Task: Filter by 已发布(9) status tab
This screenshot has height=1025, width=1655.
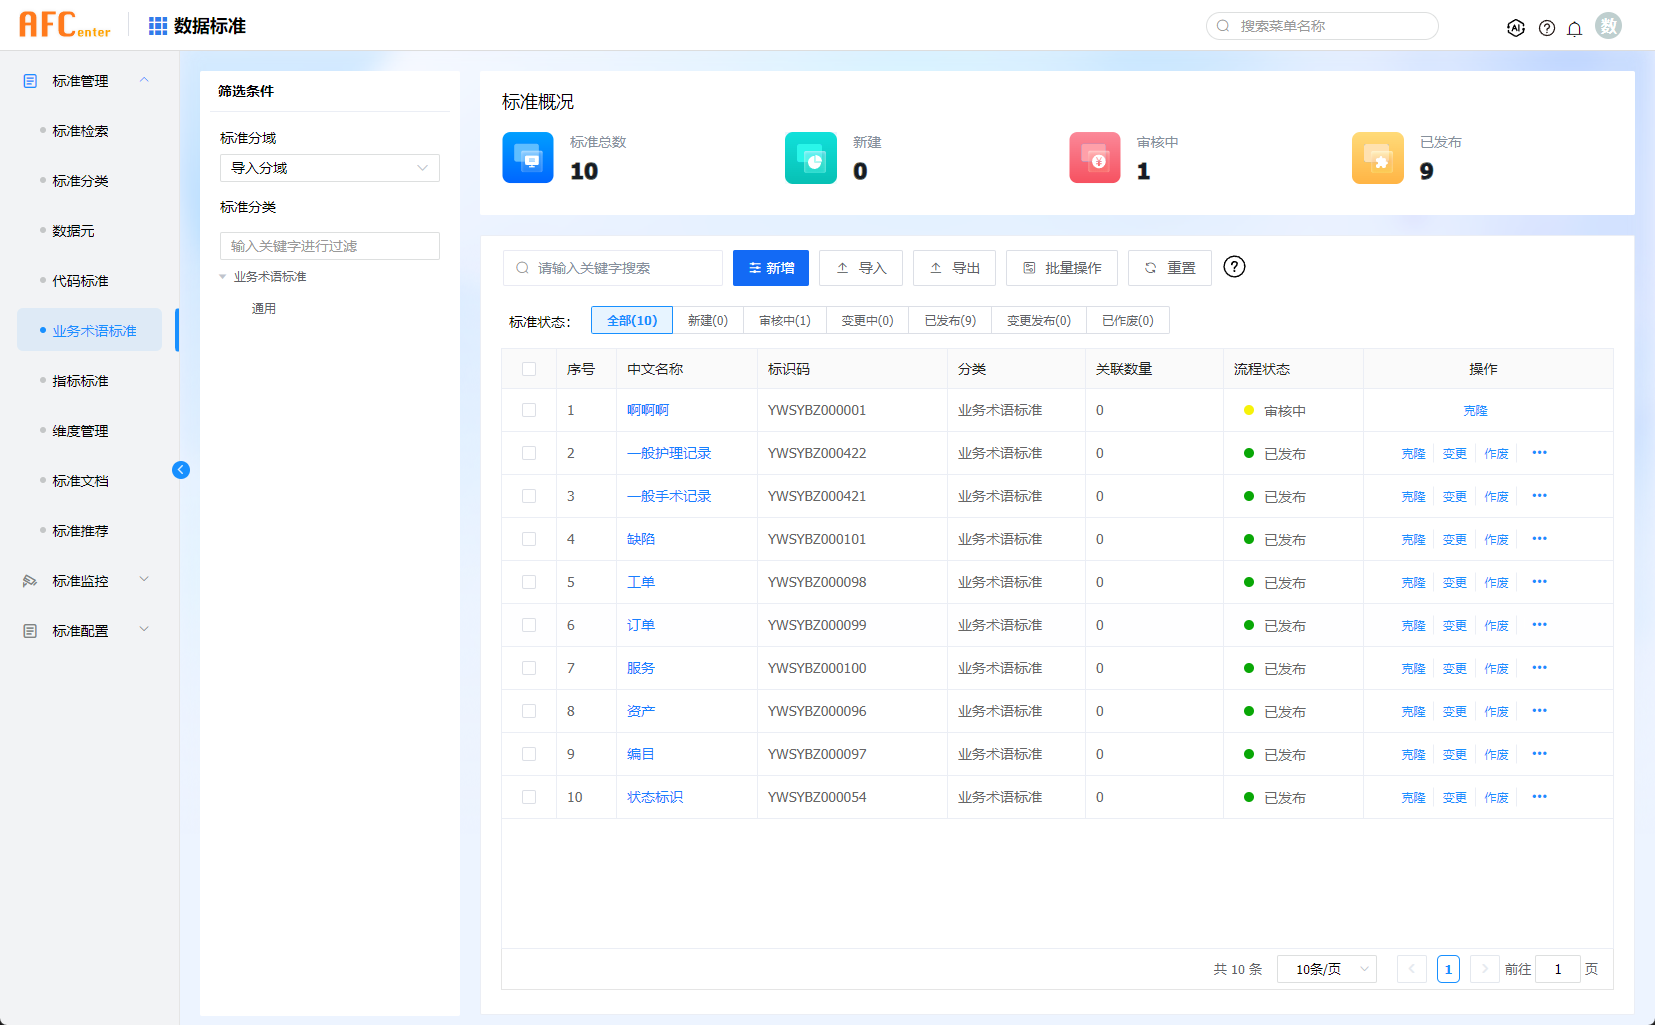Action: (950, 320)
